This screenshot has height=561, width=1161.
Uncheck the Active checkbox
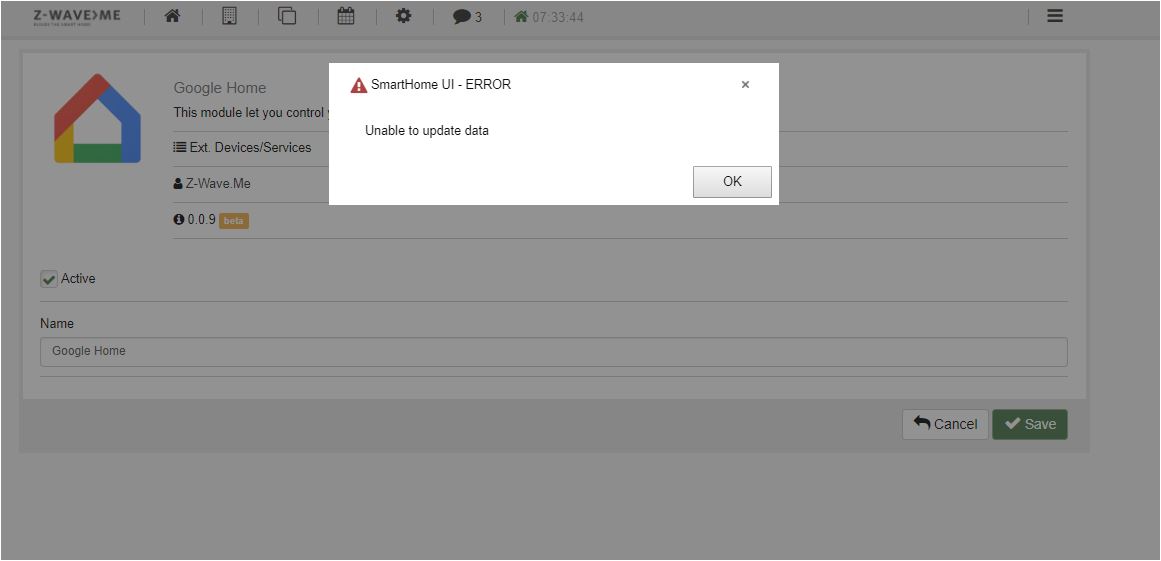click(49, 279)
